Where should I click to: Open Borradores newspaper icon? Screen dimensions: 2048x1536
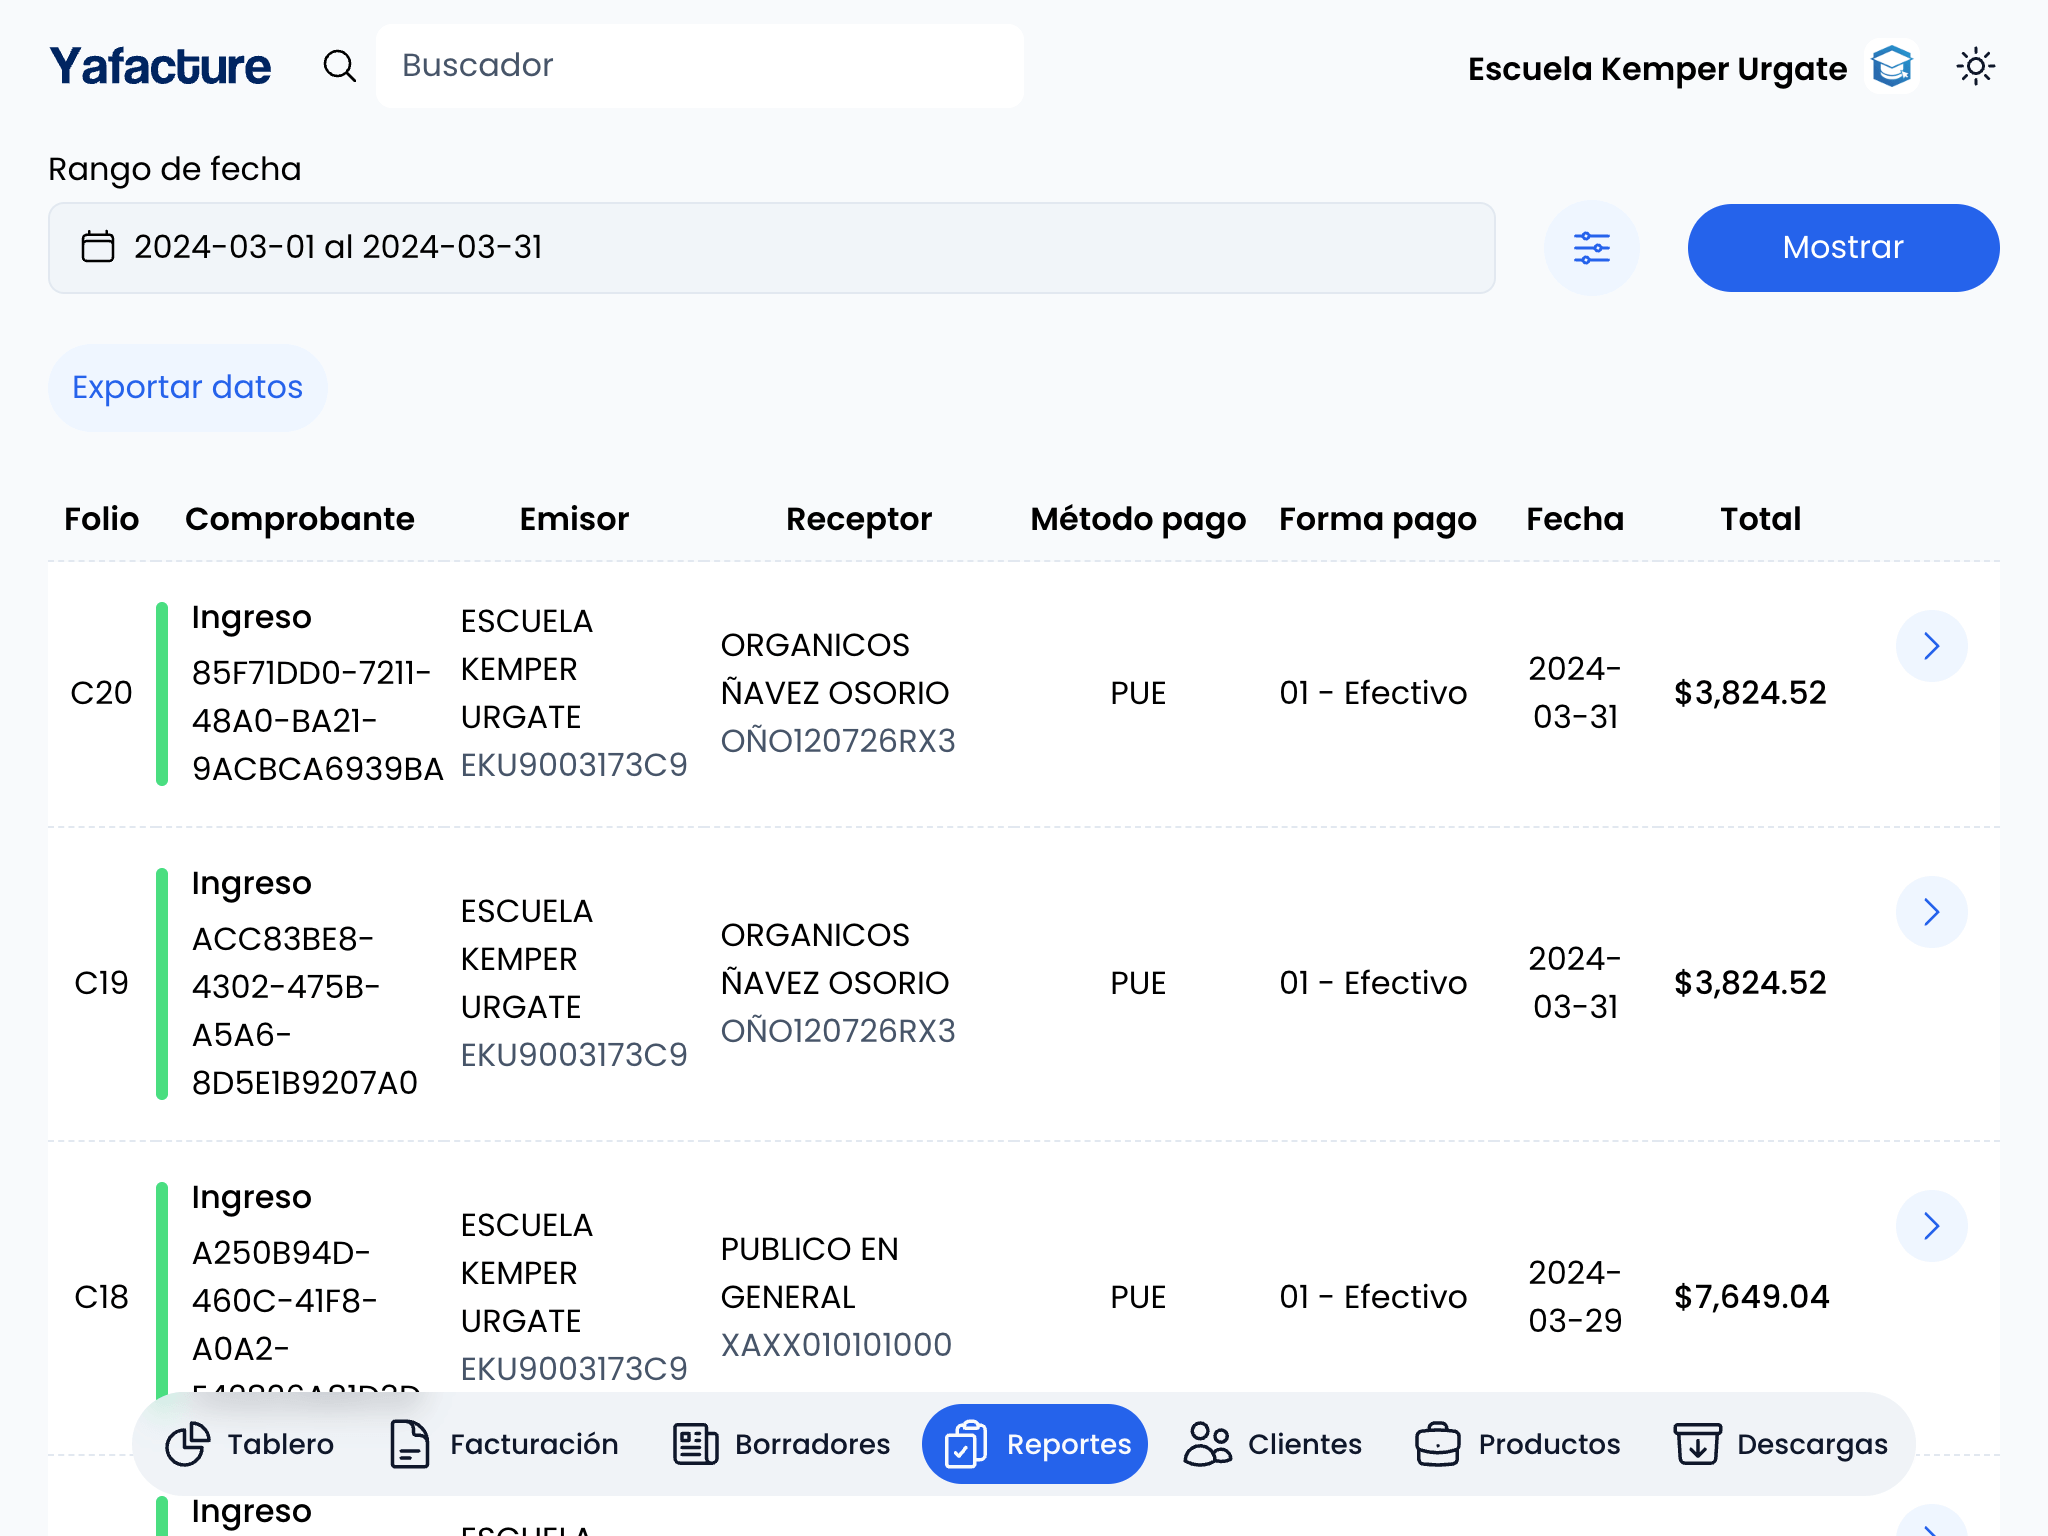tap(695, 1444)
